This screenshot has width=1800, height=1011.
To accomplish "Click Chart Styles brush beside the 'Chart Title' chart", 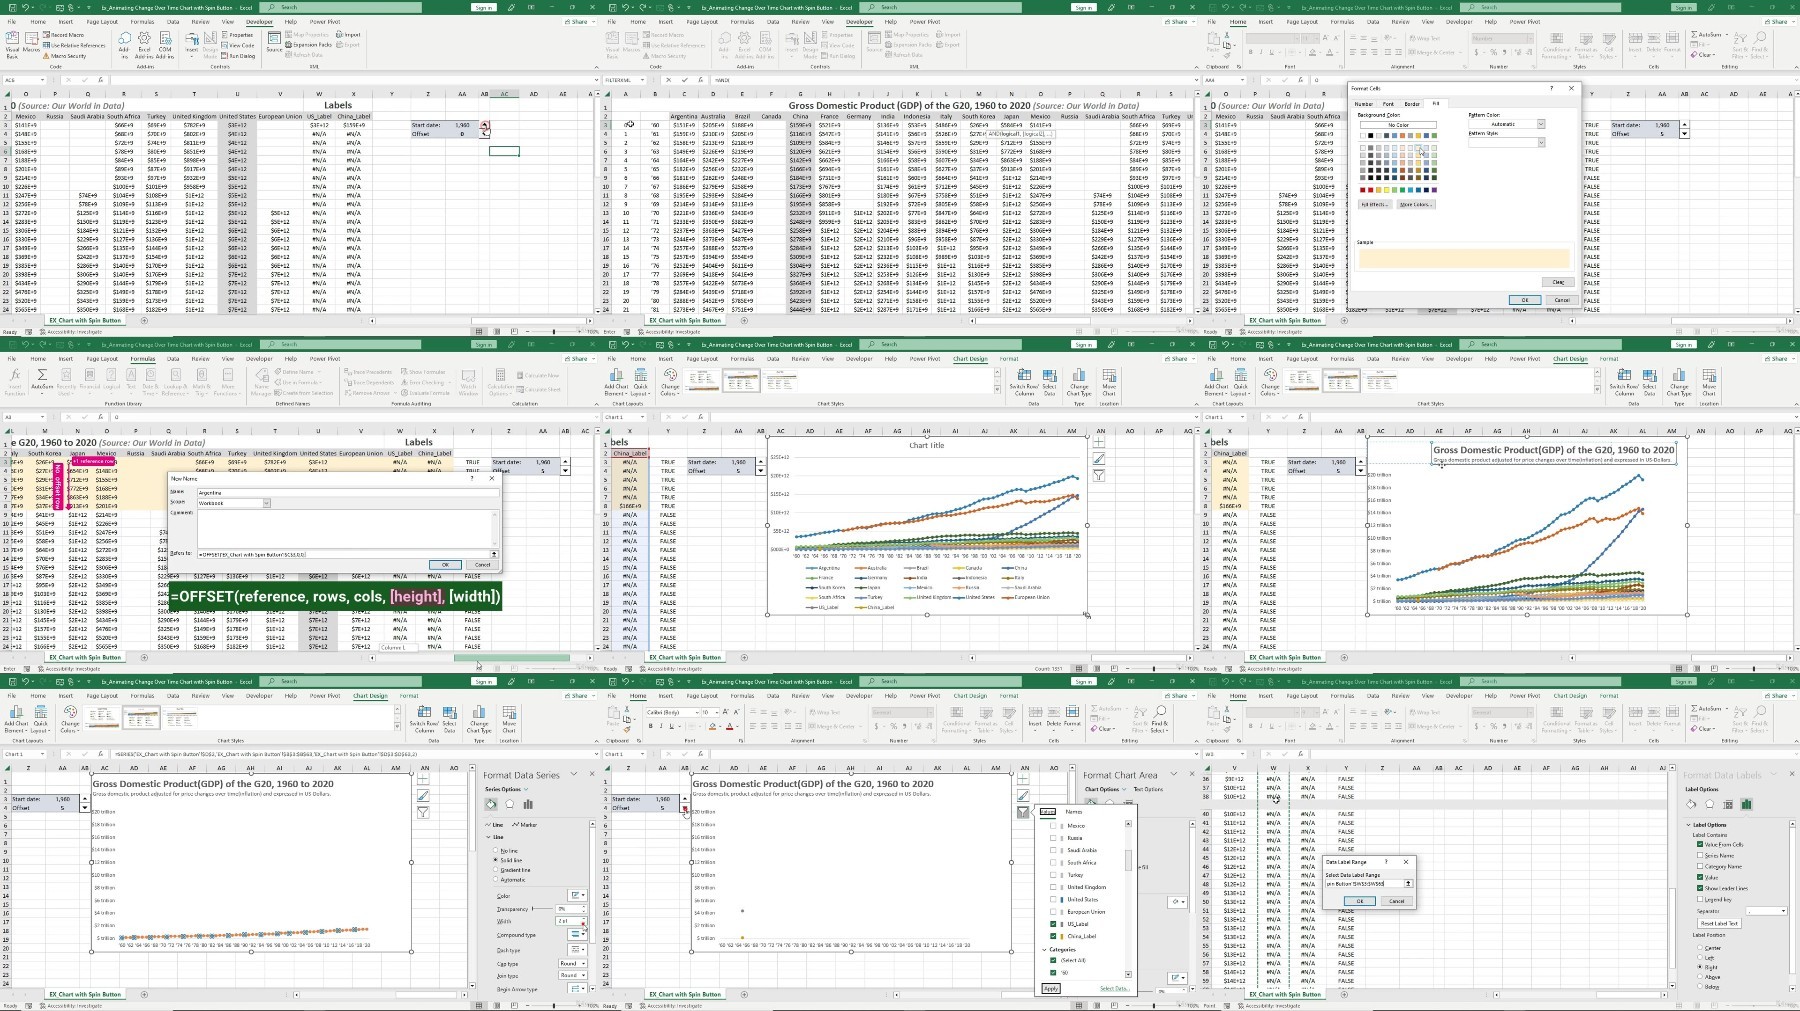I will click(x=1099, y=459).
